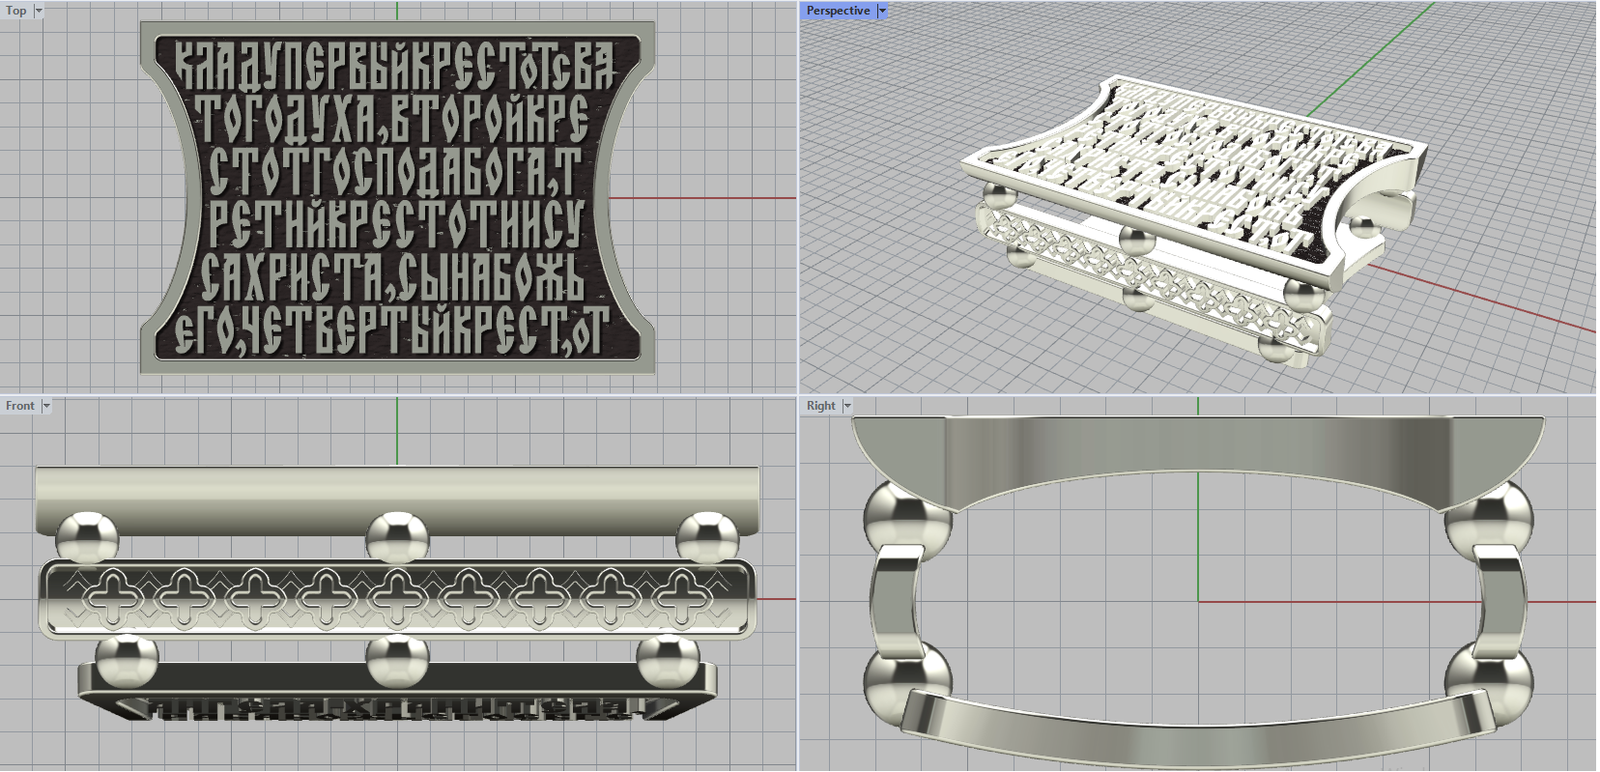Select lower-middle sphere in Front viewport
This screenshot has height=772, width=1600.
click(x=397, y=661)
